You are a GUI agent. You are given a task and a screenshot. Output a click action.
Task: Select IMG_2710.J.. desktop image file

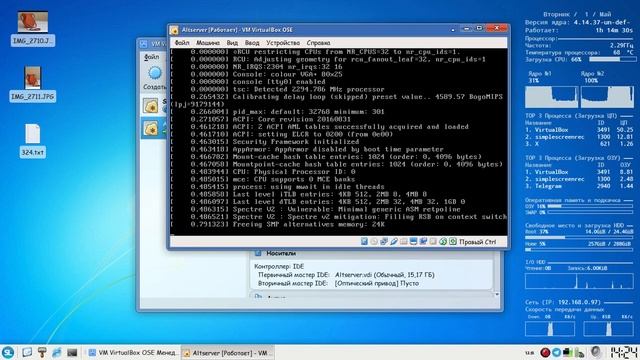click(33, 28)
